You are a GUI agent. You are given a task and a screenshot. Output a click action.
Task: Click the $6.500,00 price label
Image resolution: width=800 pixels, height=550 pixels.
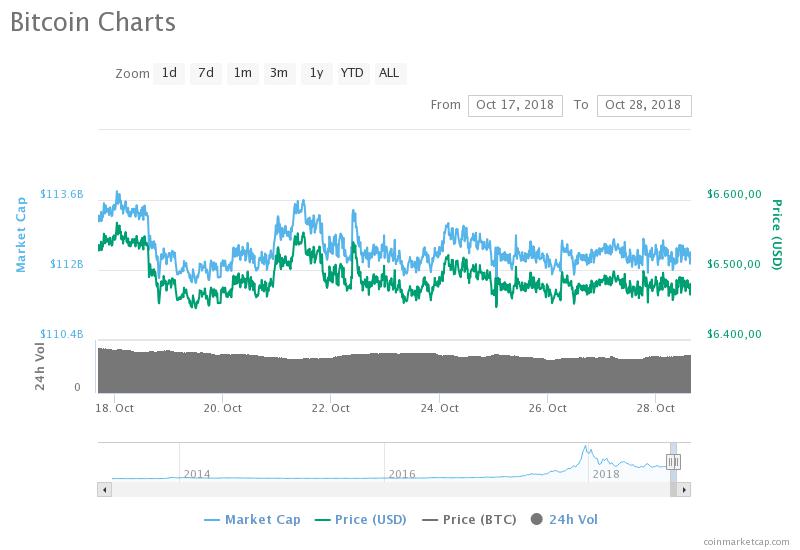pyautogui.click(x=734, y=264)
